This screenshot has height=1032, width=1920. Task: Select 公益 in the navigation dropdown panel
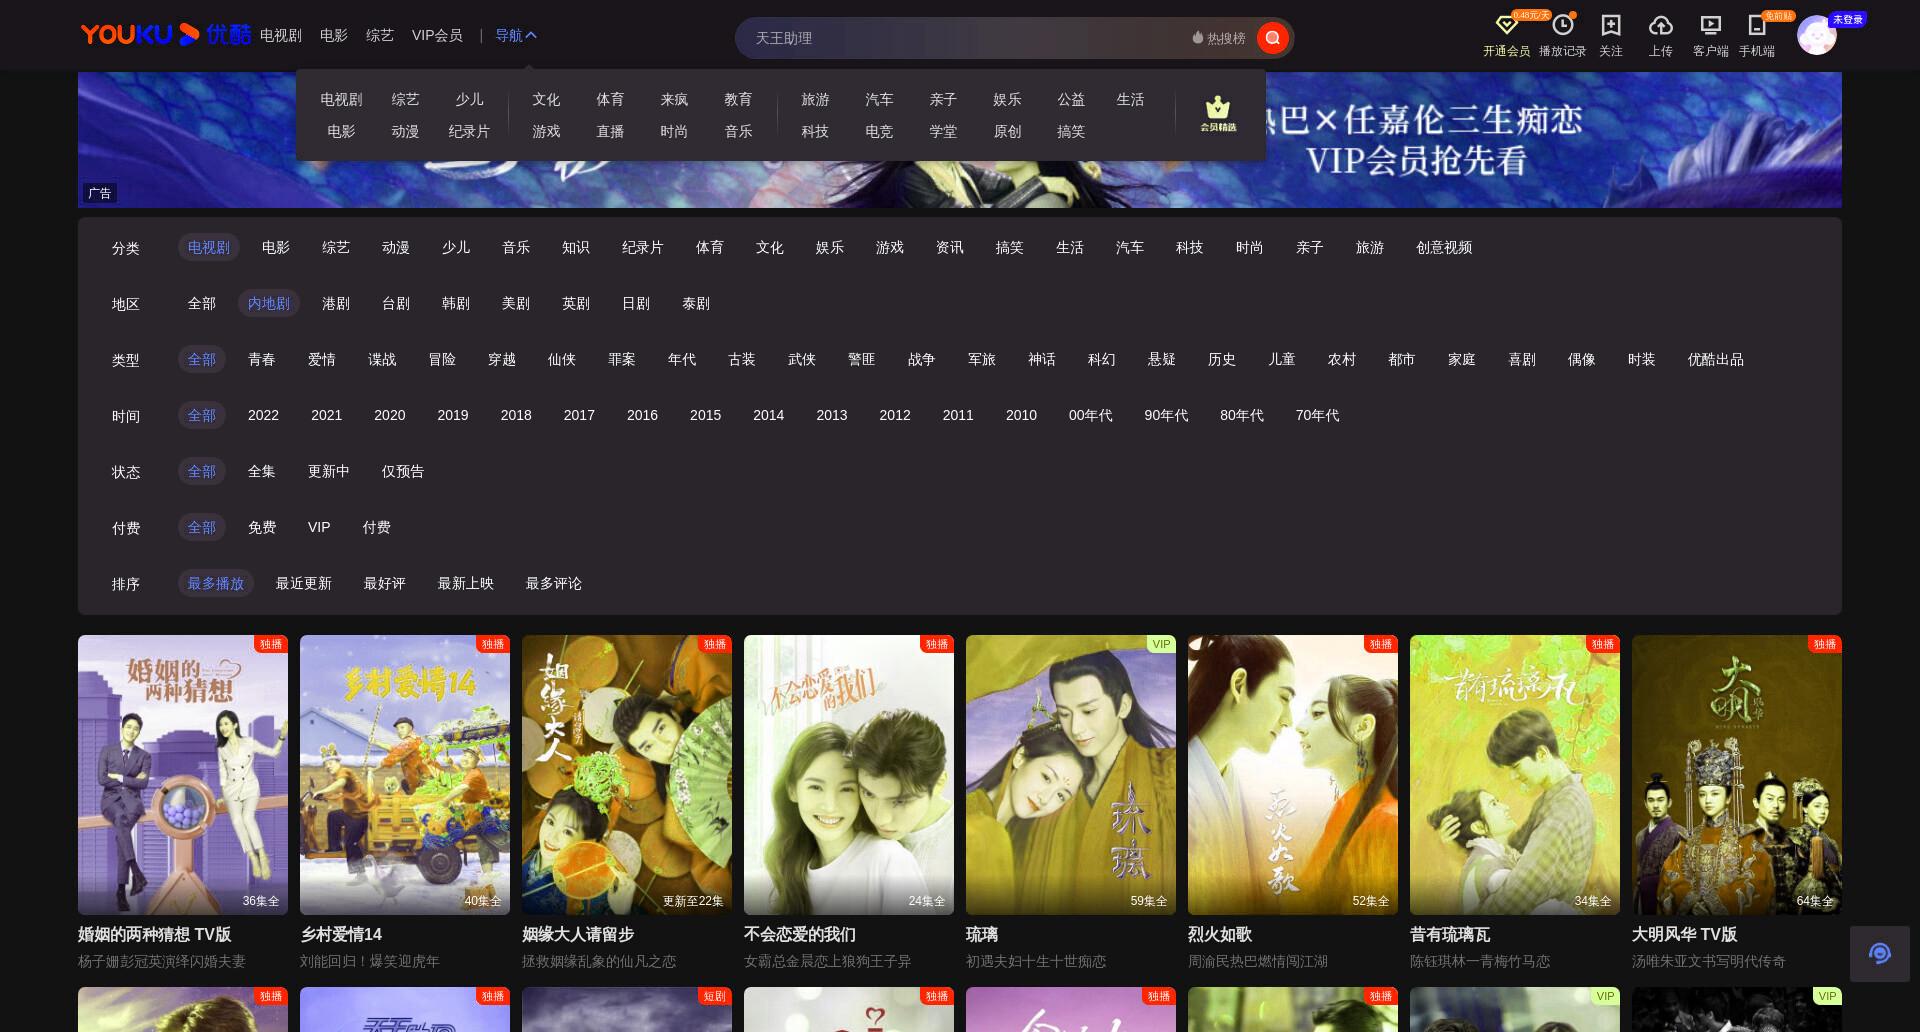[1071, 99]
